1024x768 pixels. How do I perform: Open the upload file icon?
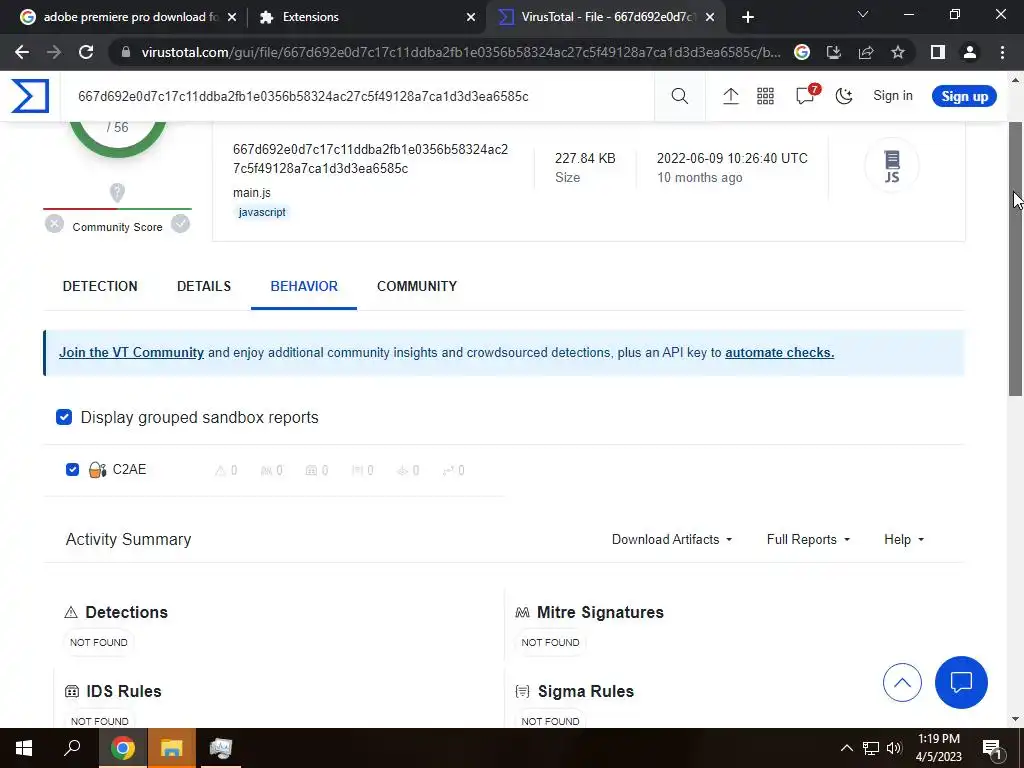click(x=730, y=97)
